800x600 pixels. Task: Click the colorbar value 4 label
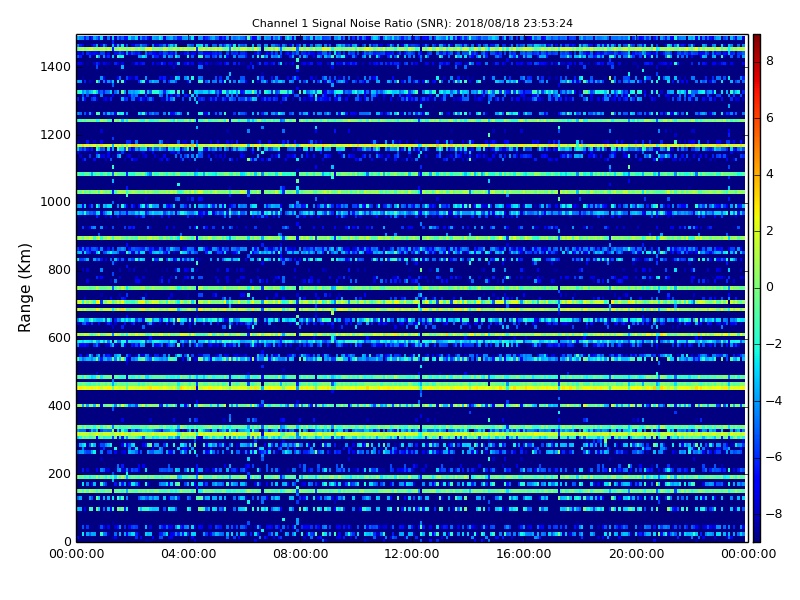click(x=770, y=174)
